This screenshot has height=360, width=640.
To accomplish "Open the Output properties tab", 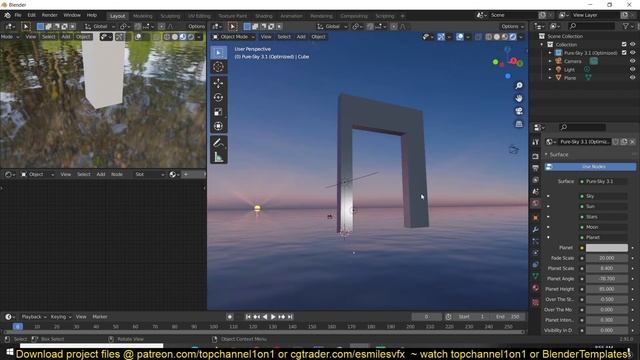I will [536, 168].
